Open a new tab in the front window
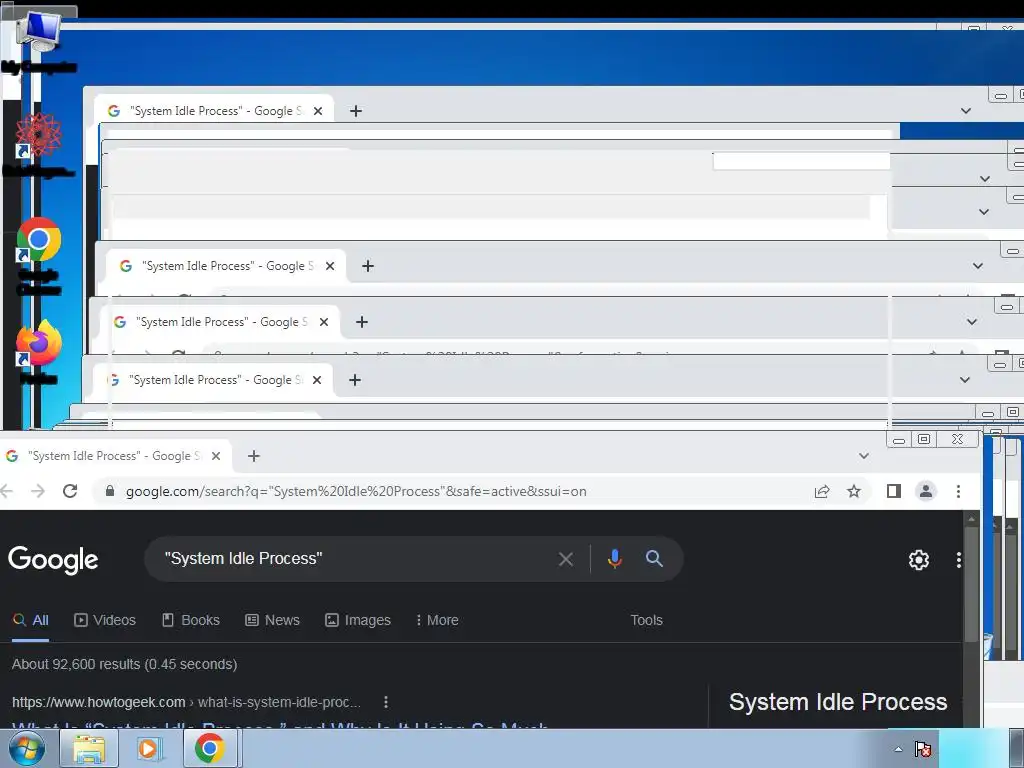Image resolution: width=1024 pixels, height=768 pixels. (x=253, y=456)
